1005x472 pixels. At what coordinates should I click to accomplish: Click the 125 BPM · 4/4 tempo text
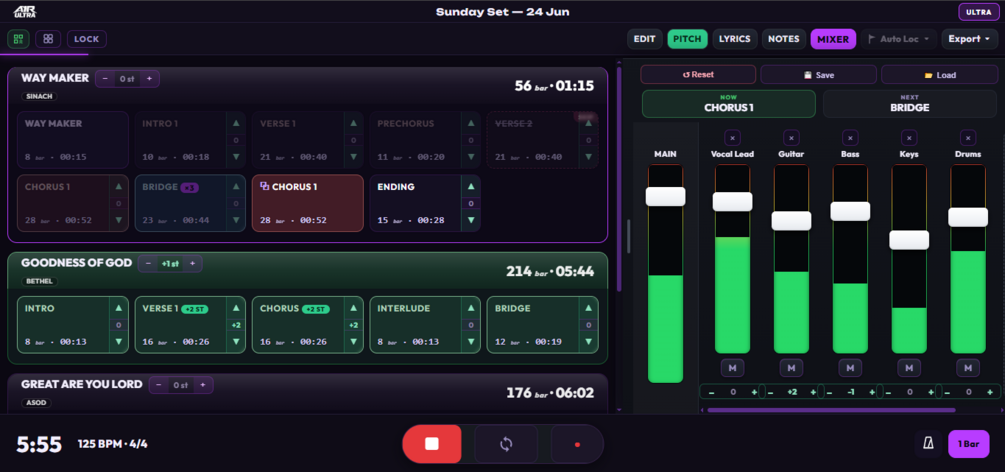pos(113,444)
